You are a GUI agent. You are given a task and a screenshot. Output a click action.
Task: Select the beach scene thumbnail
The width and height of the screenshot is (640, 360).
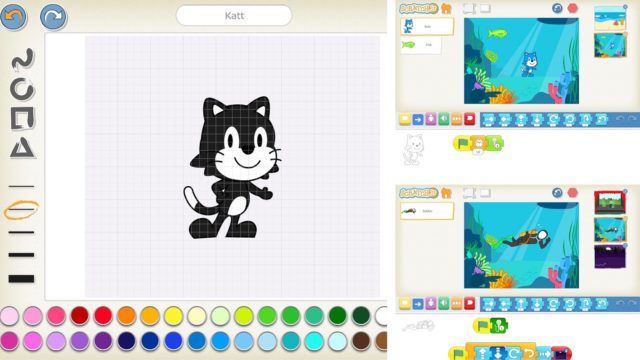pyautogui.click(x=610, y=18)
